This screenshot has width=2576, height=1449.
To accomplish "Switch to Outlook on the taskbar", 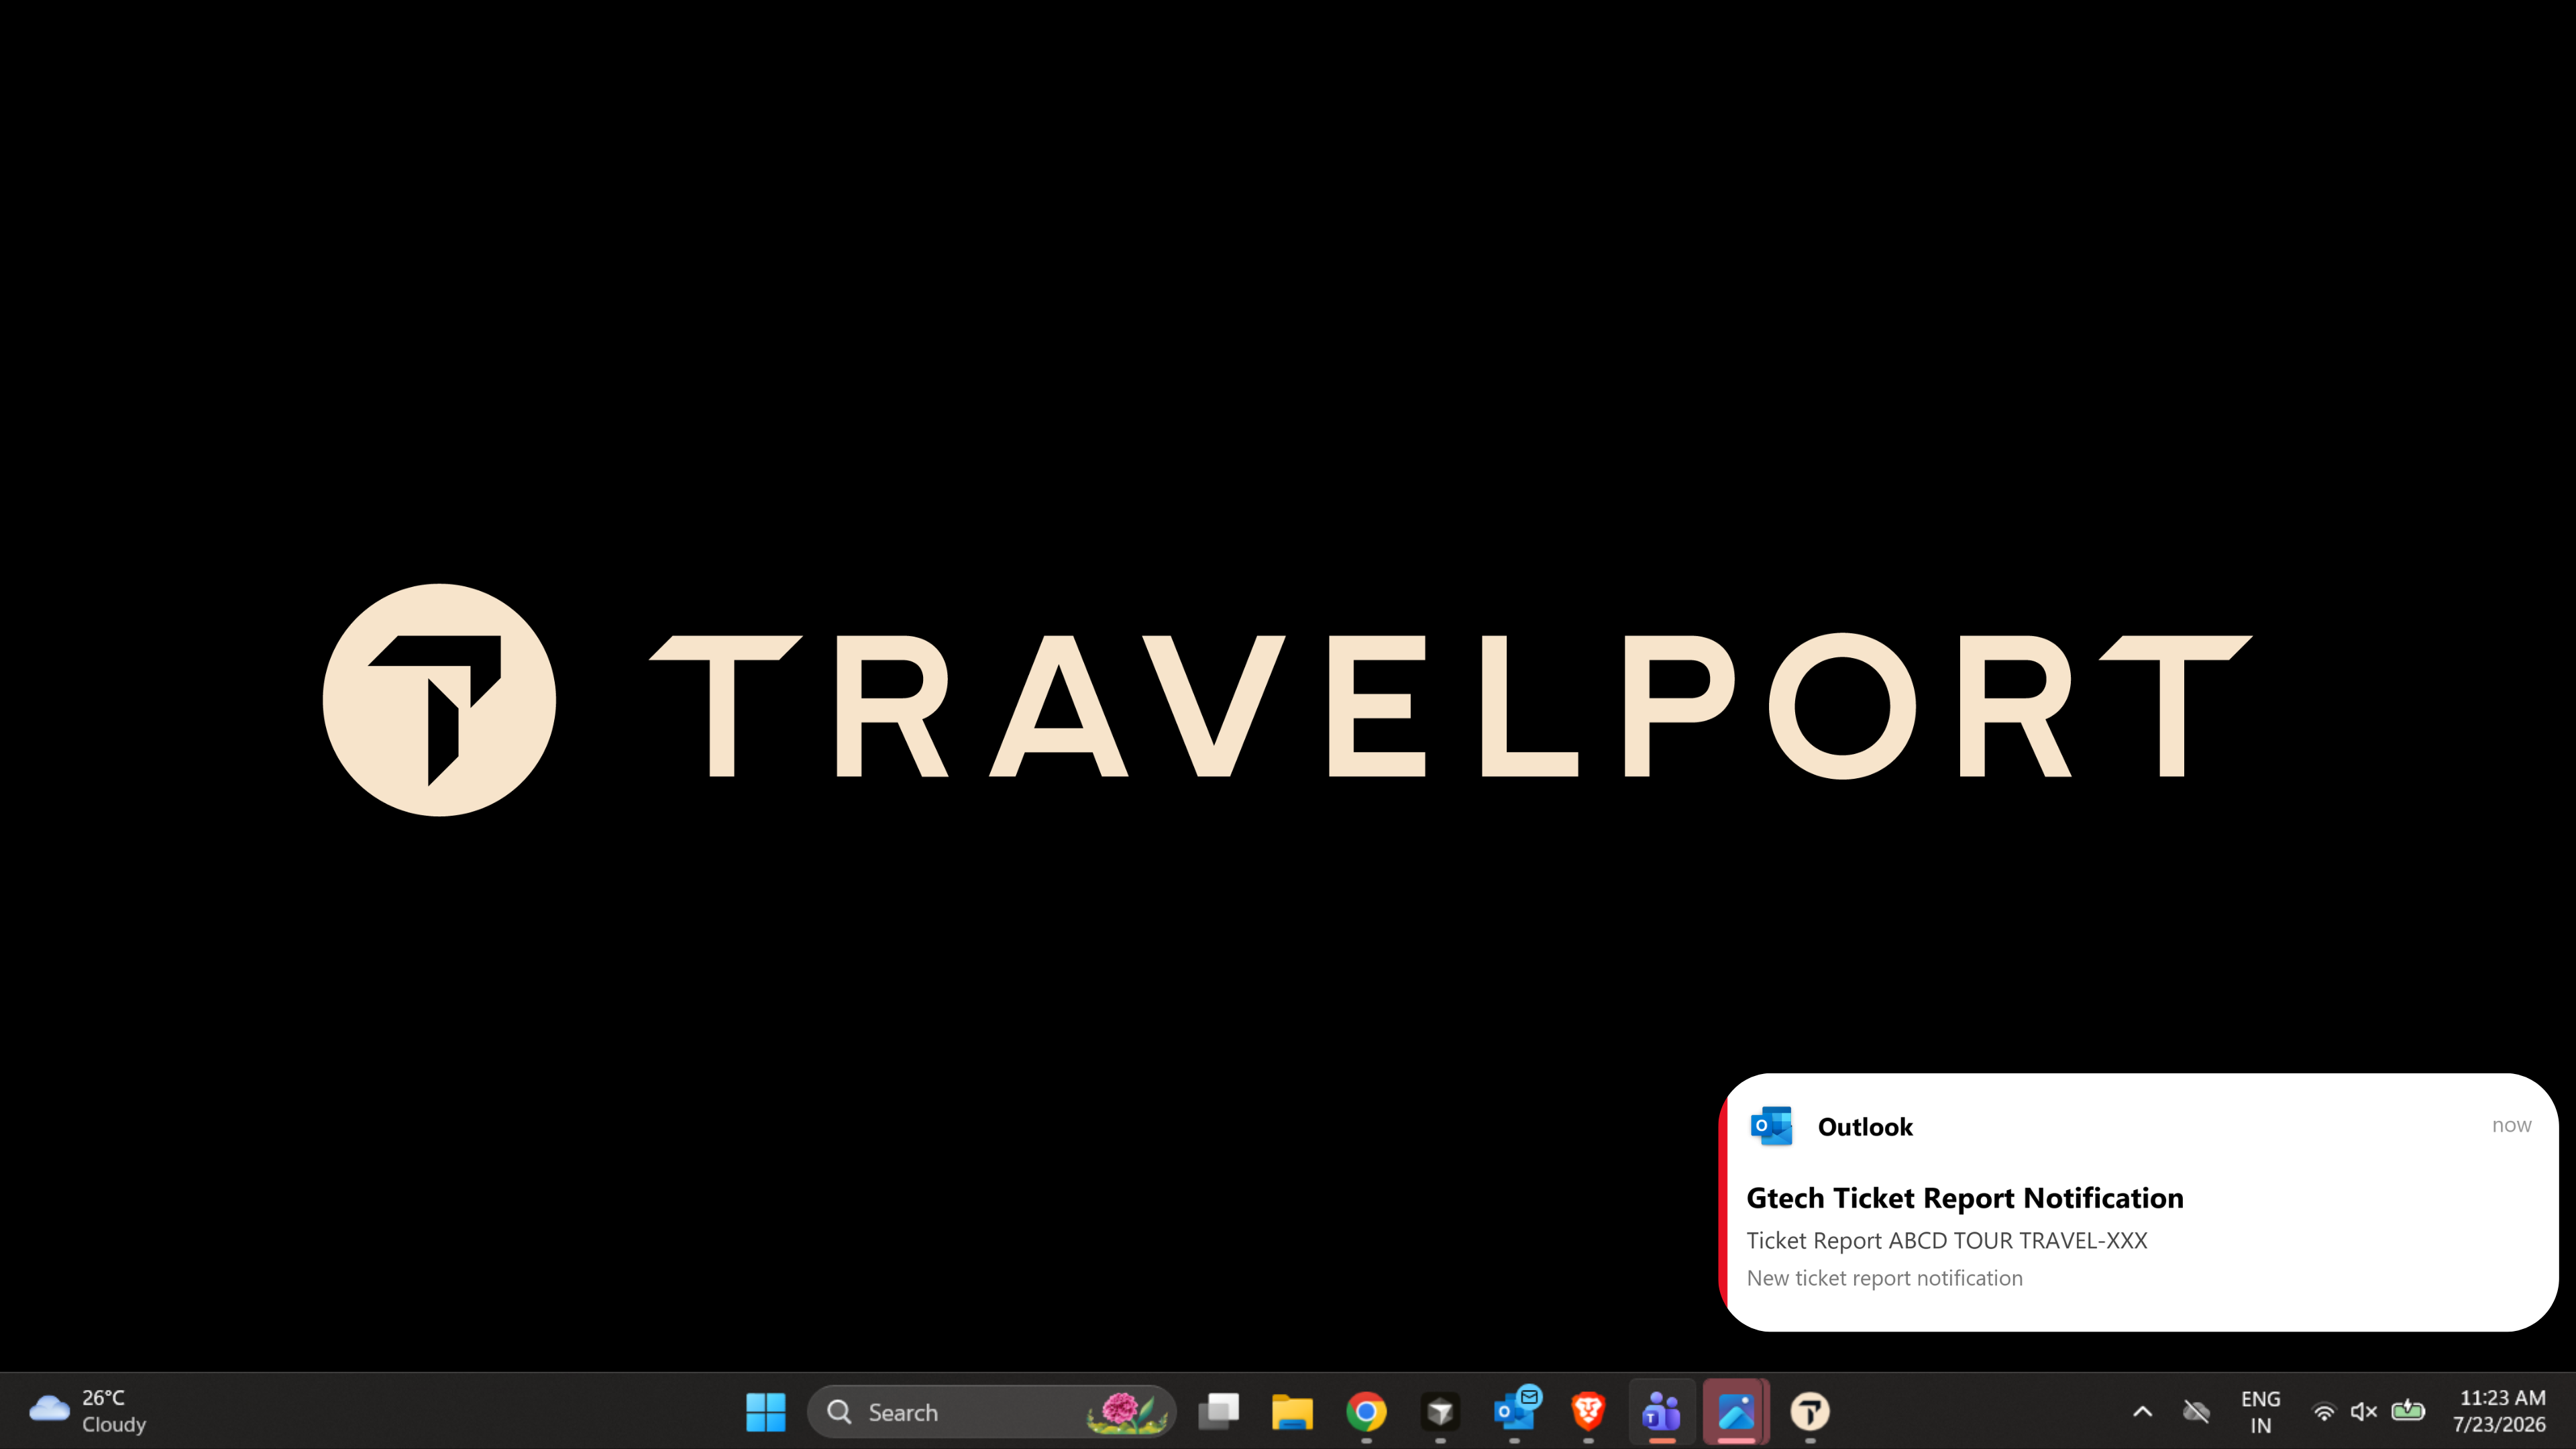I will click(1515, 1410).
